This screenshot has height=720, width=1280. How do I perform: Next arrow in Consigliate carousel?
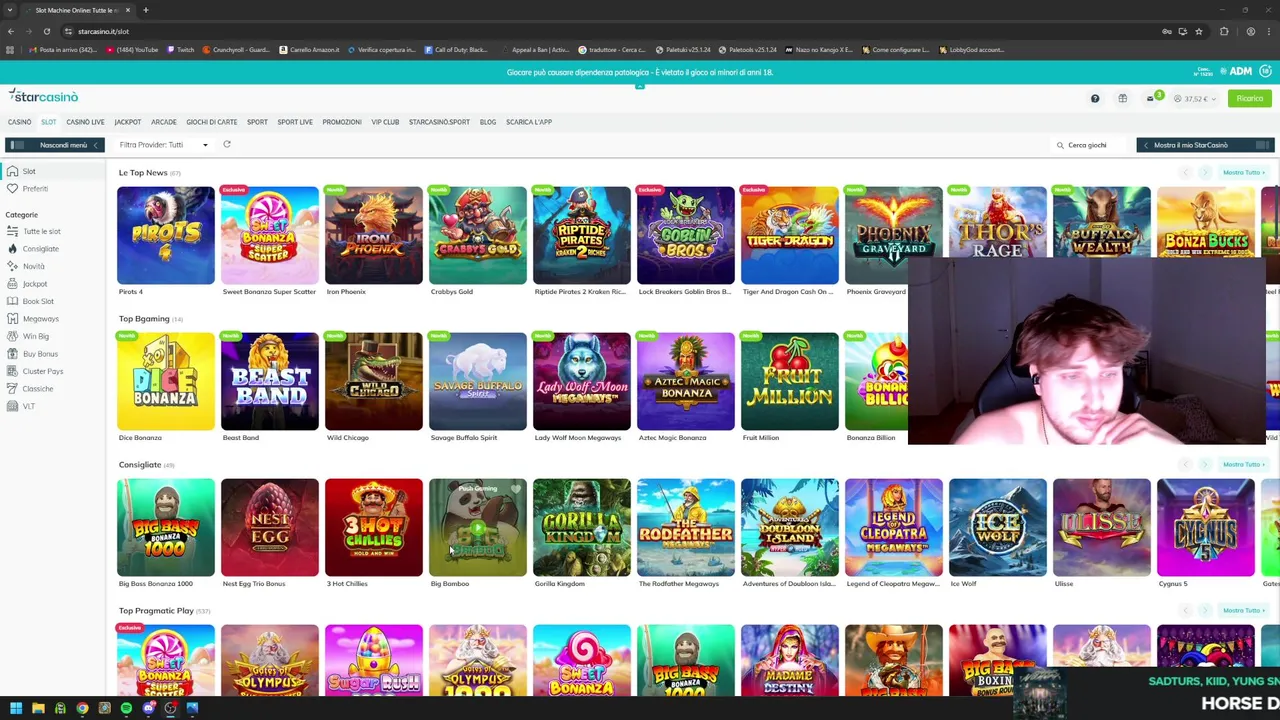[1205, 465]
